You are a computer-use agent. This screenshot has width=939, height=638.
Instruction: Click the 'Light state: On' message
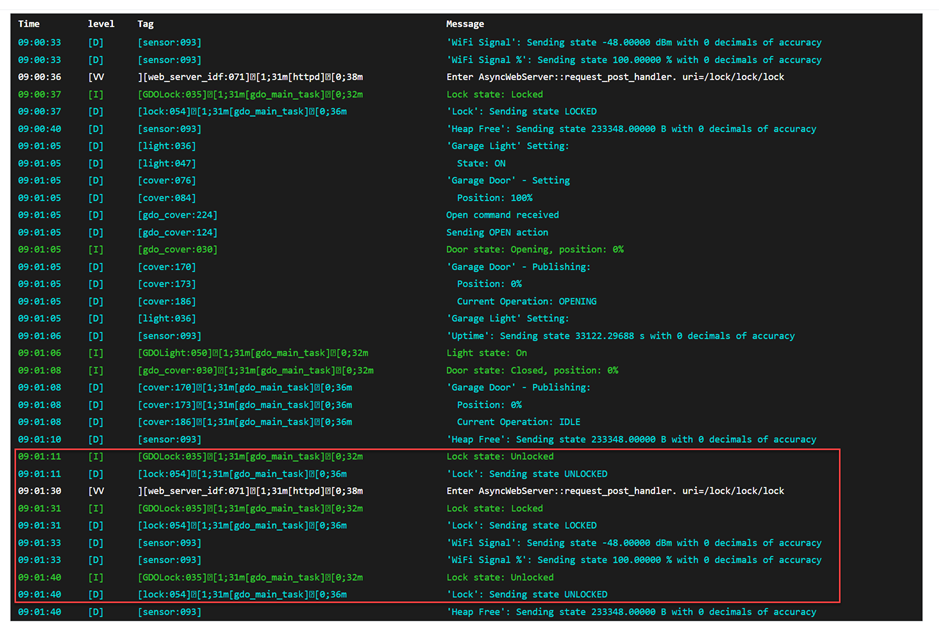pos(486,353)
